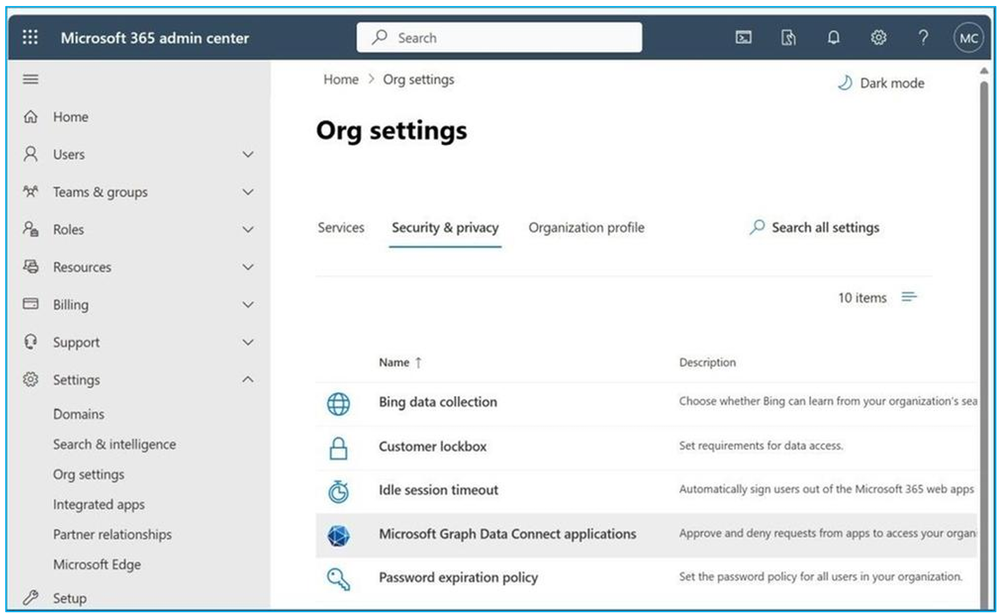Switch to the Services tab
This screenshot has width=999, height=613.
341,227
